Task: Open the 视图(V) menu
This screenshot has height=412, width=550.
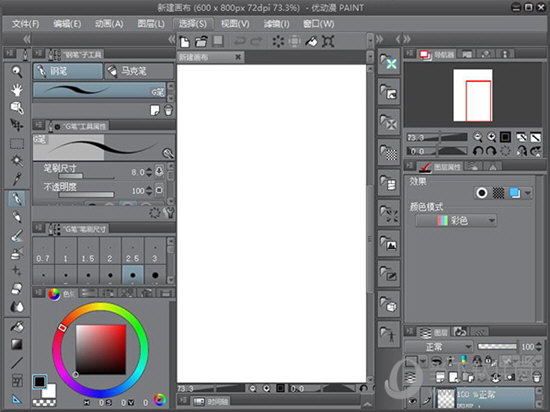Action: (x=235, y=24)
